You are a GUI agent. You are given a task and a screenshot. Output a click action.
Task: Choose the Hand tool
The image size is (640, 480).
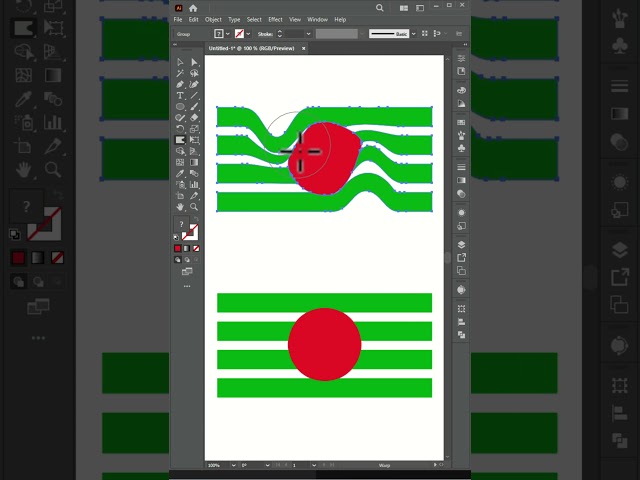[x=180, y=207]
